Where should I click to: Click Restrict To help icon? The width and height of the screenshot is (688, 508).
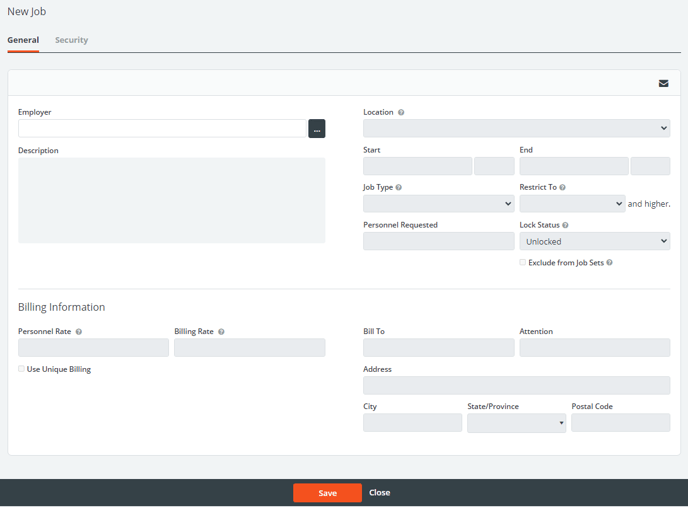tap(562, 188)
